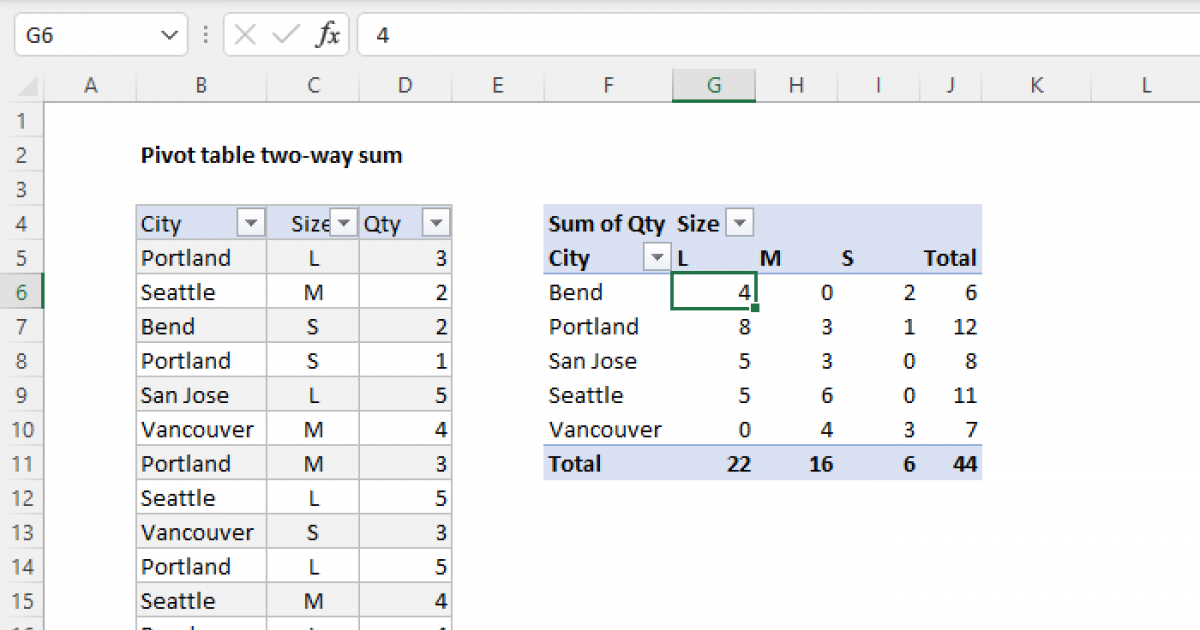Select column E header
The image size is (1200, 630).
click(497, 87)
